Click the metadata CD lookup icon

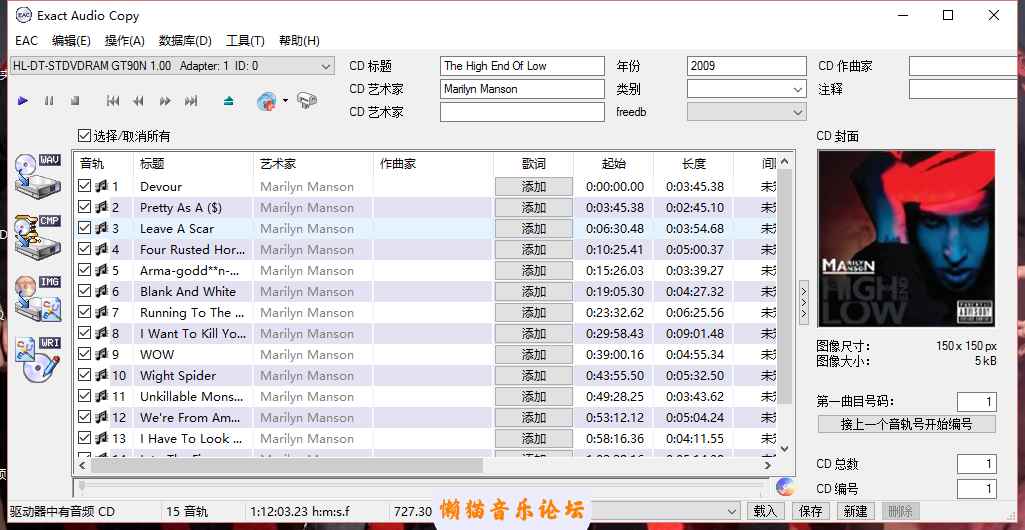click(267, 101)
